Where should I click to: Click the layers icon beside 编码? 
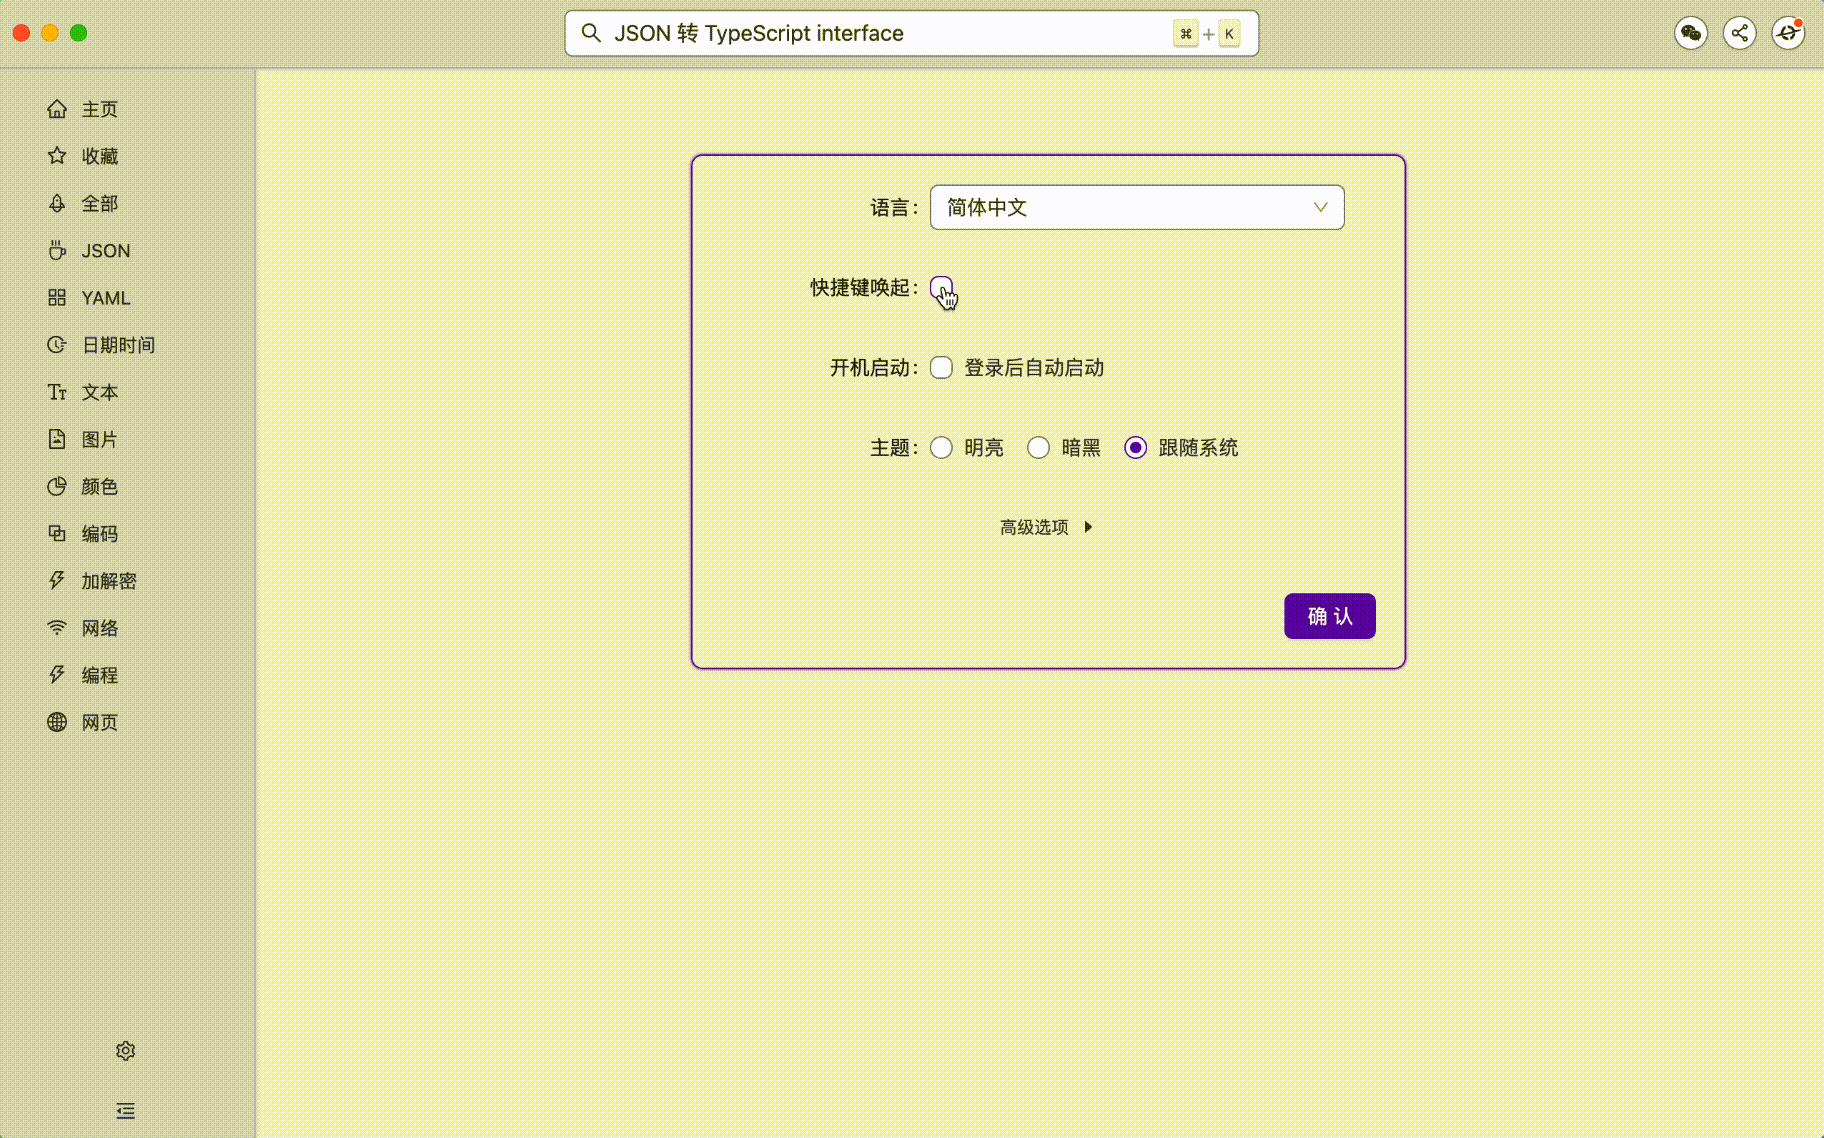pos(57,533)
